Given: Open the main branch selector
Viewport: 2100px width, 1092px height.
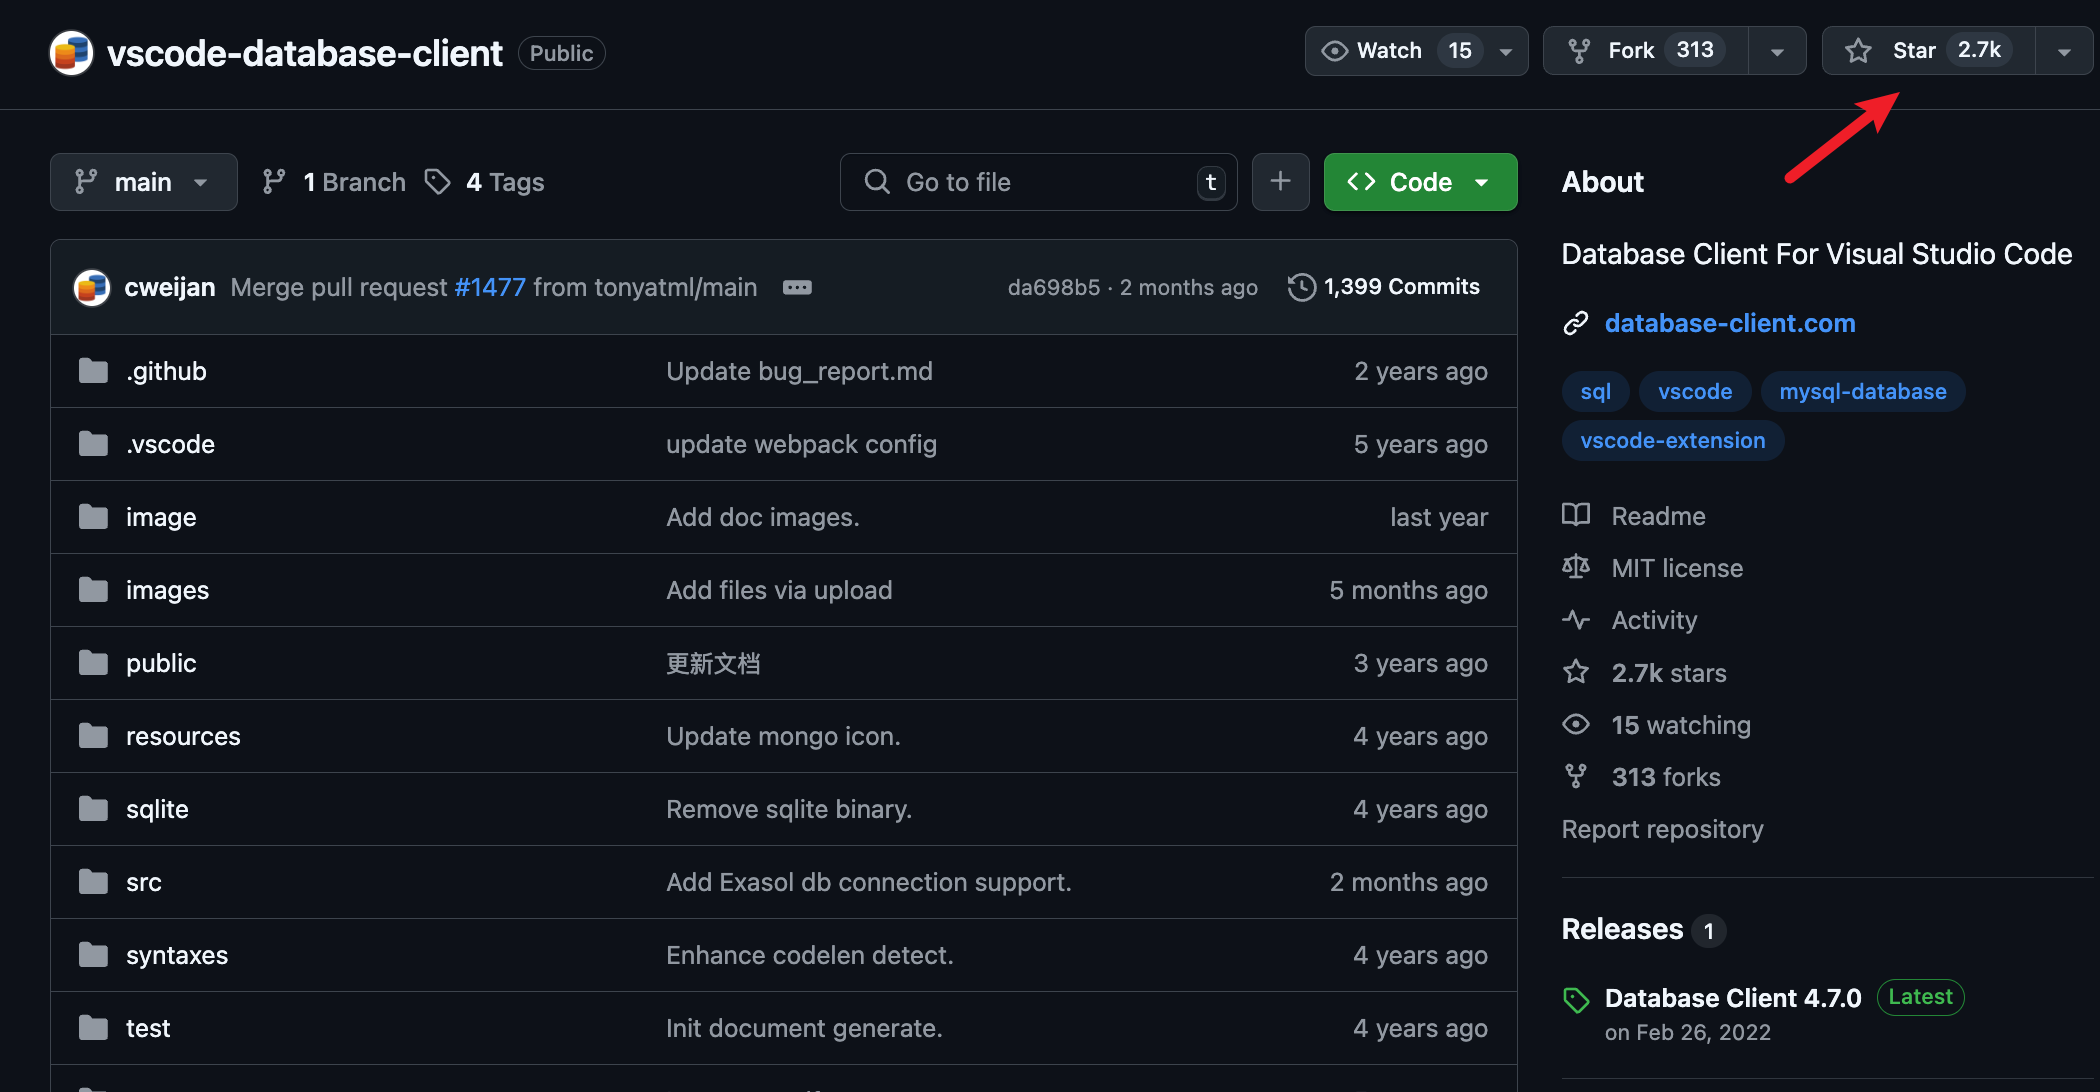Looking at the screenshot, I should [144, 182].
